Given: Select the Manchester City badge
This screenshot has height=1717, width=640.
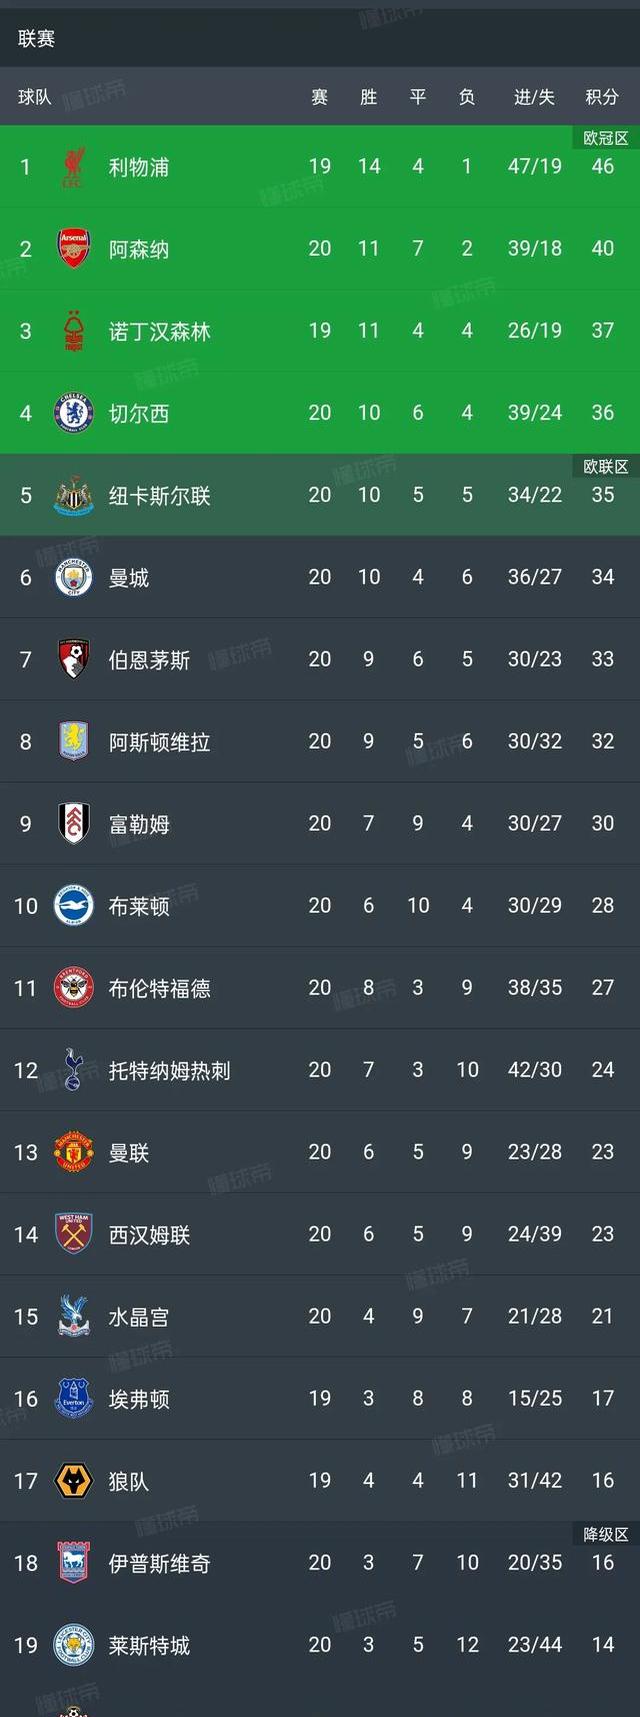Looking at the screenshot, I should tap(73, 577).
